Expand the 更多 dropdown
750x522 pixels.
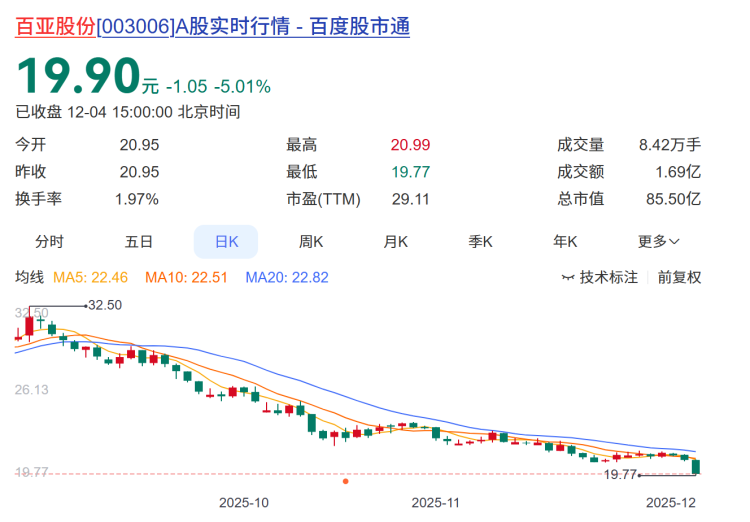click(659, 242)
